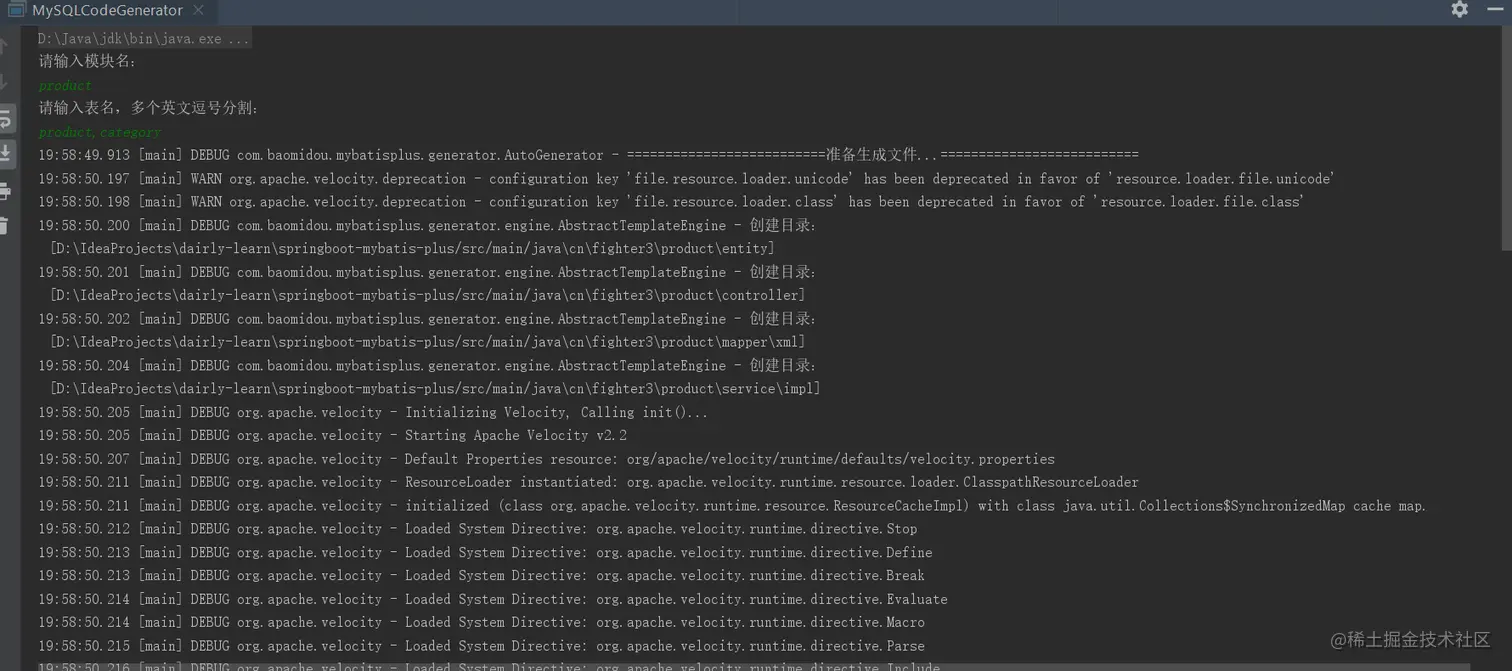Click the 'Loaded System Directive ...directive.Parse' line
This screenshot has width=1512, height=671.
(481, 646)
